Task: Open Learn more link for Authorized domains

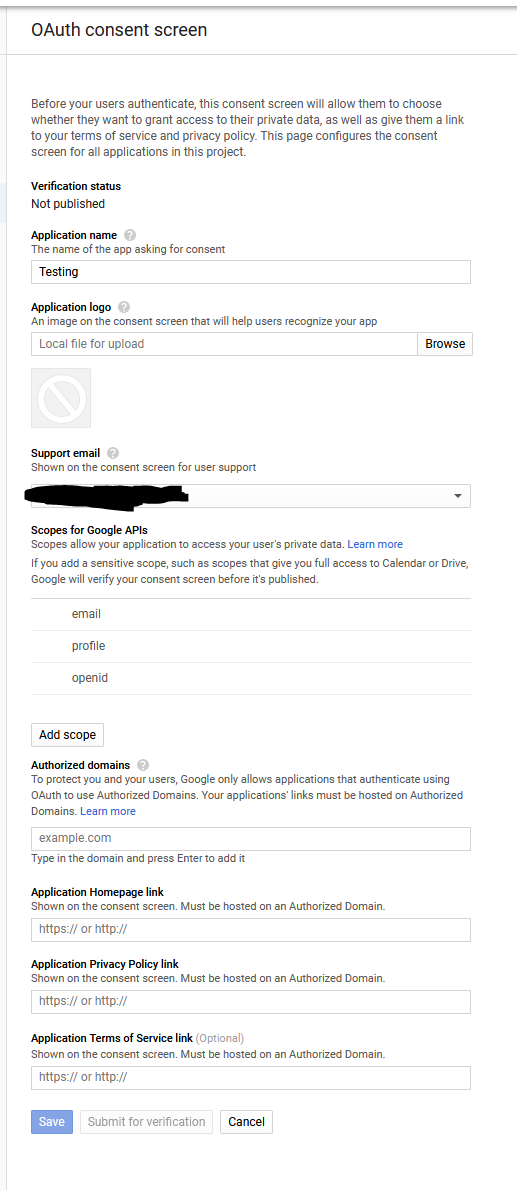Action: point(108,811)
